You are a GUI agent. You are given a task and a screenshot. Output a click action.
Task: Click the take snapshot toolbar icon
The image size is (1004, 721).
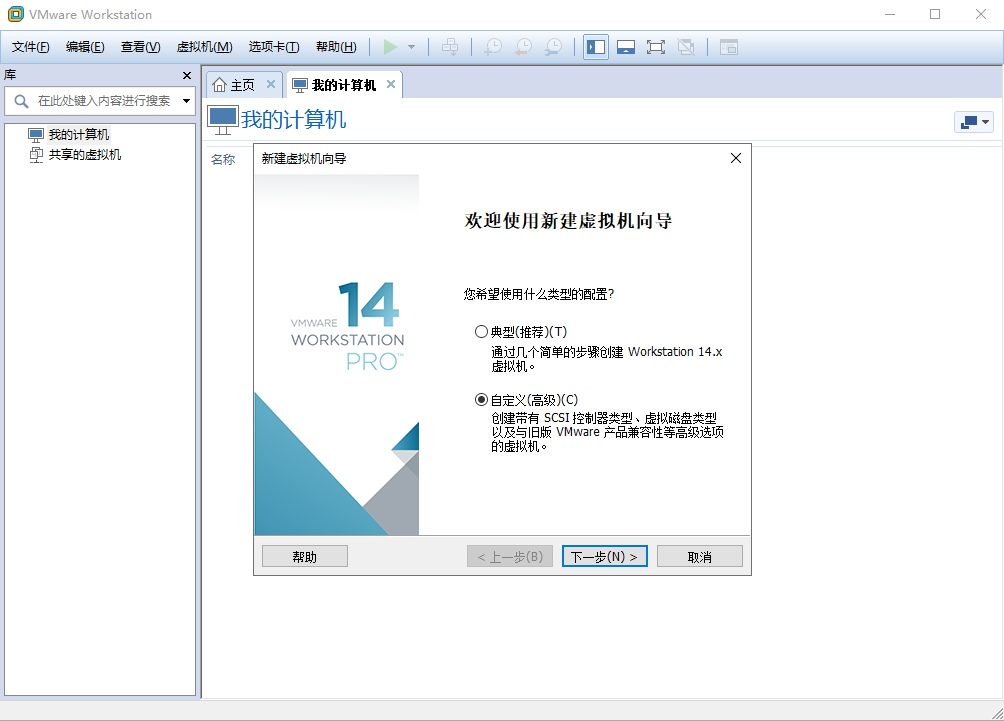(x=492, y=47)
